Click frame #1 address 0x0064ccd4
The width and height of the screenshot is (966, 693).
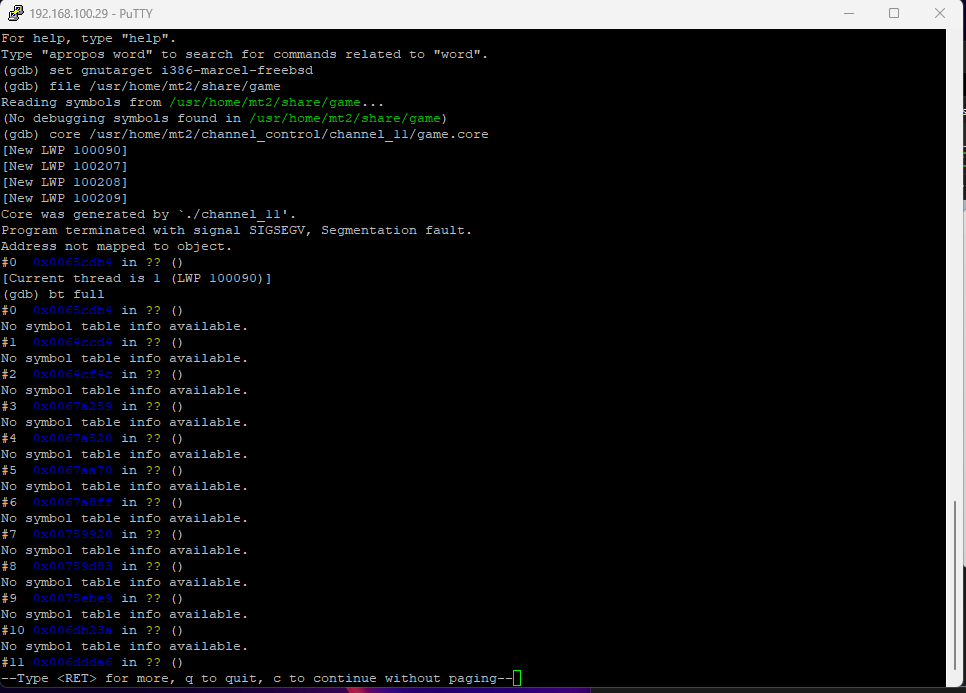coord(73,342)
